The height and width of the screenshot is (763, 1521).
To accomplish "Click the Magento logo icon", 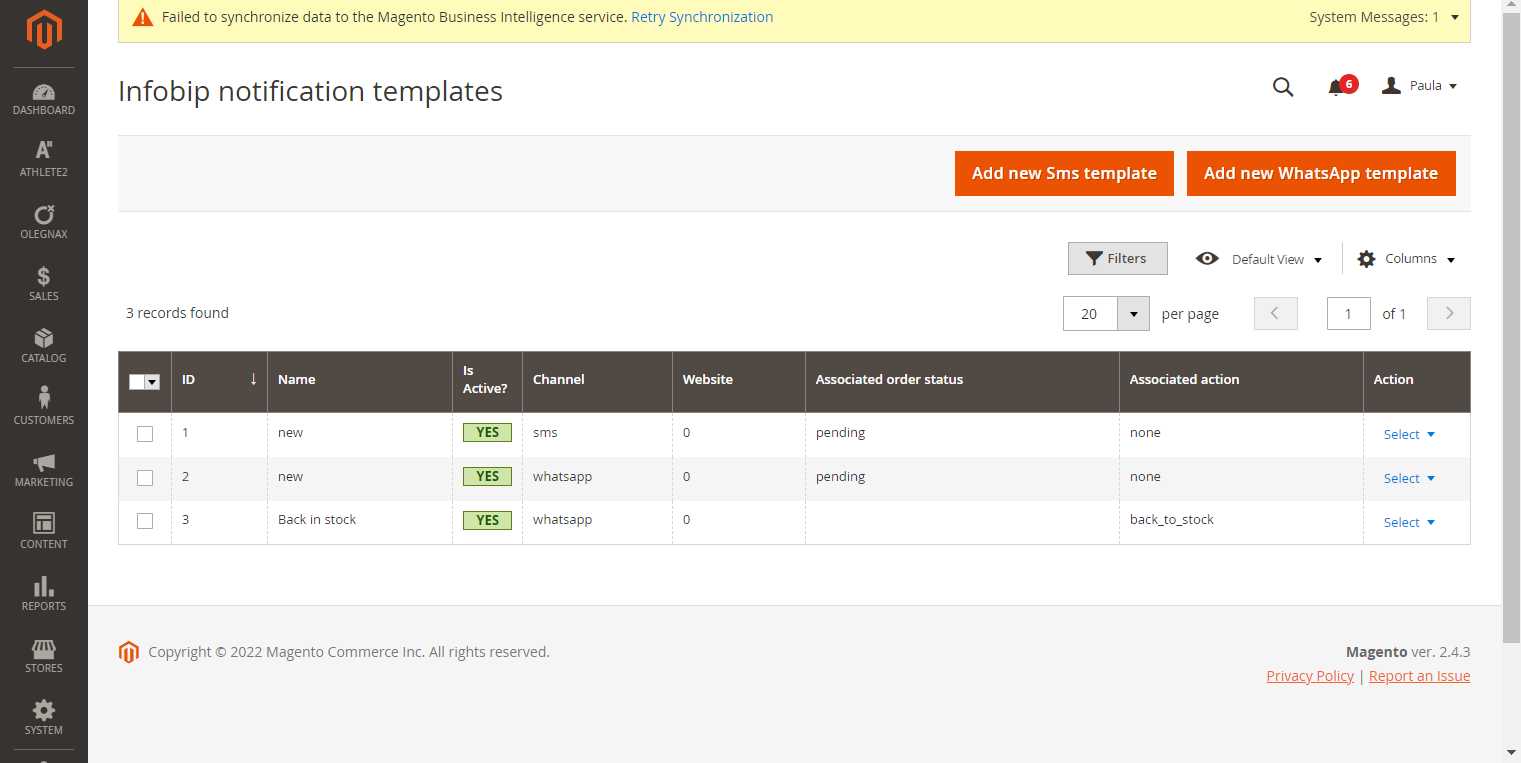I will (x=44, y=30).
